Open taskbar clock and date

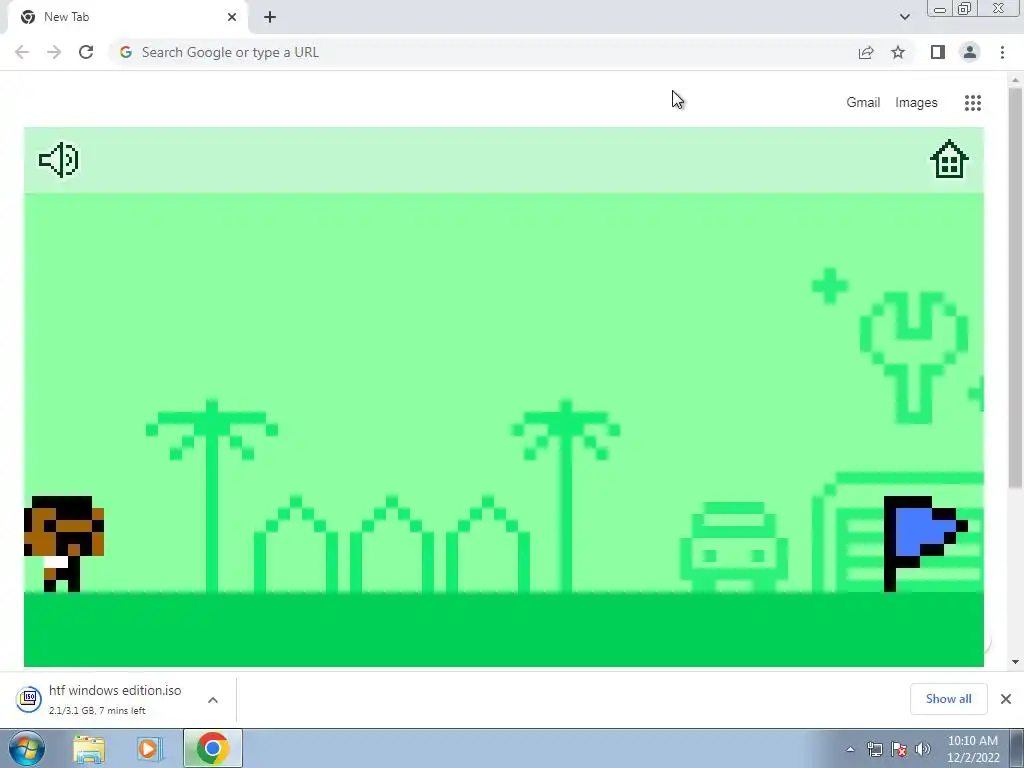point(973,749)
